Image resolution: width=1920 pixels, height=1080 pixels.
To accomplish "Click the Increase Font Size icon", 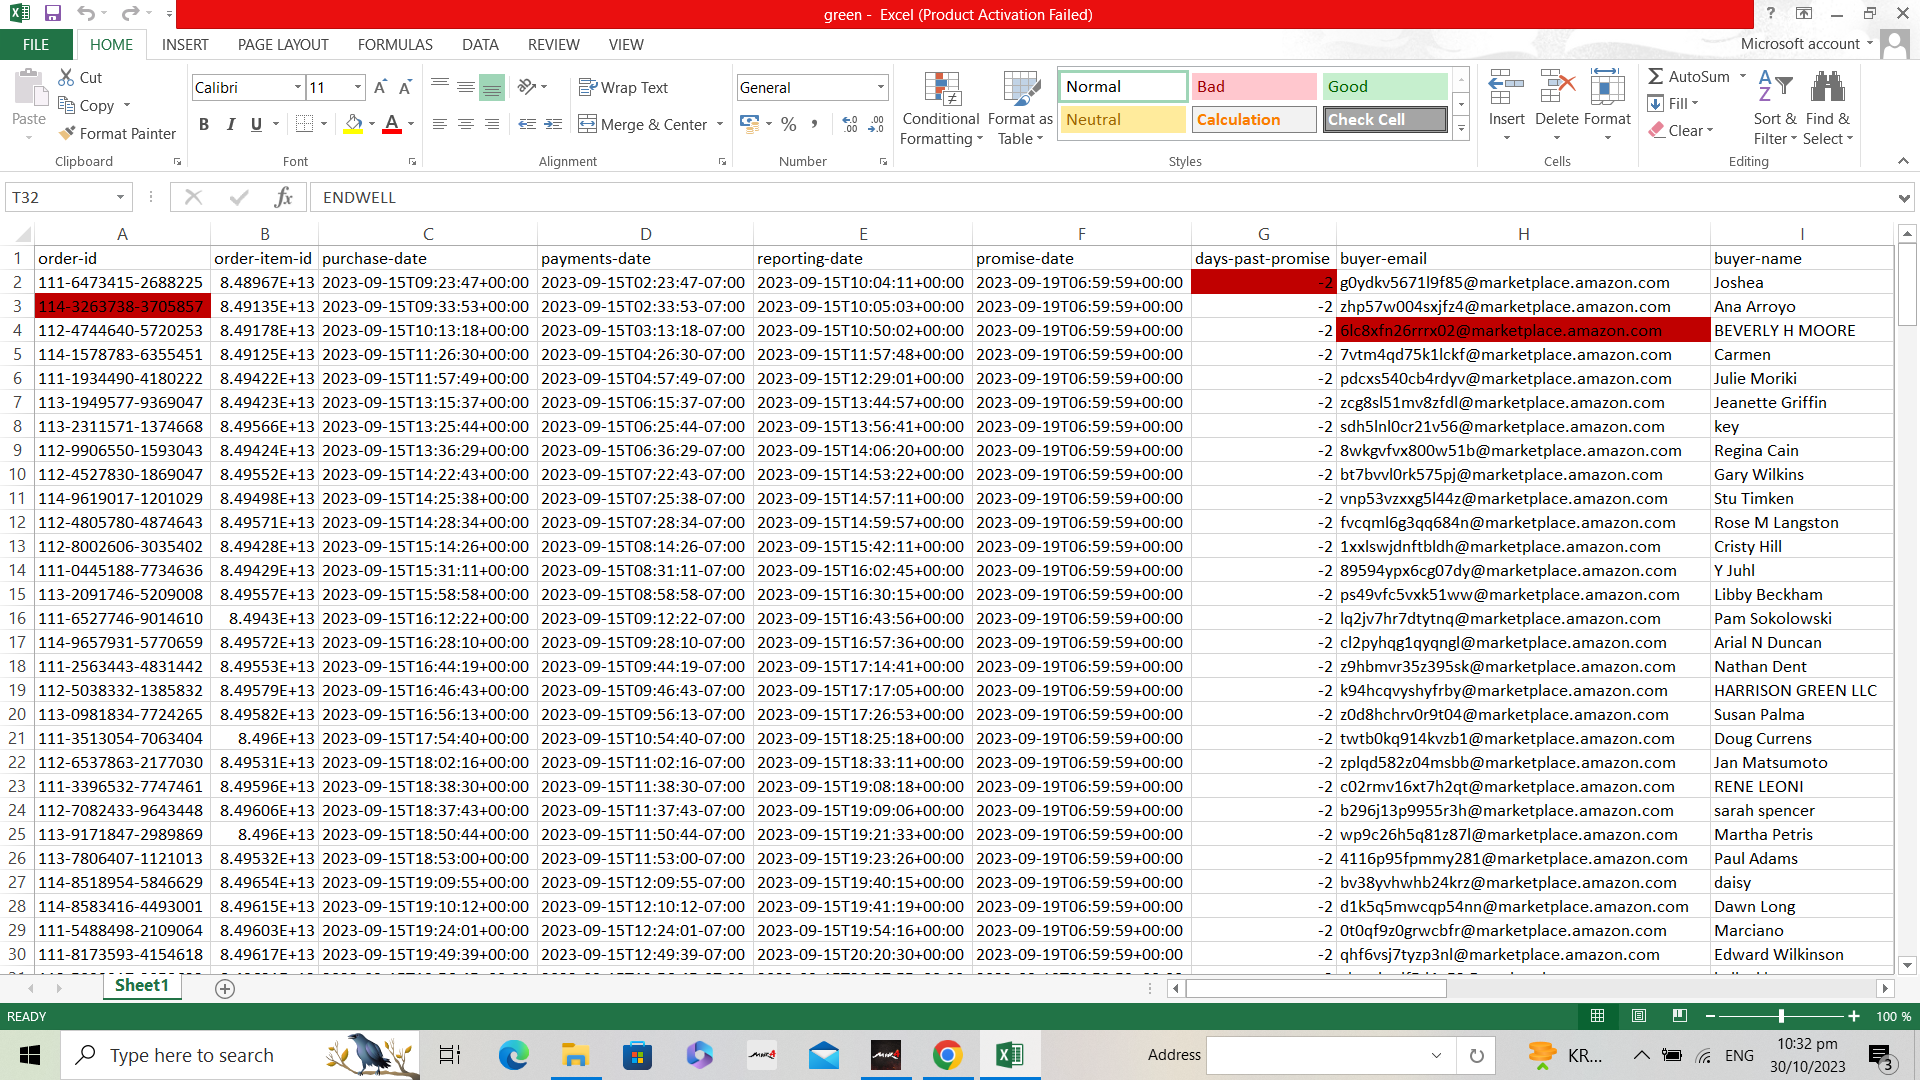I will coord(380,88).
